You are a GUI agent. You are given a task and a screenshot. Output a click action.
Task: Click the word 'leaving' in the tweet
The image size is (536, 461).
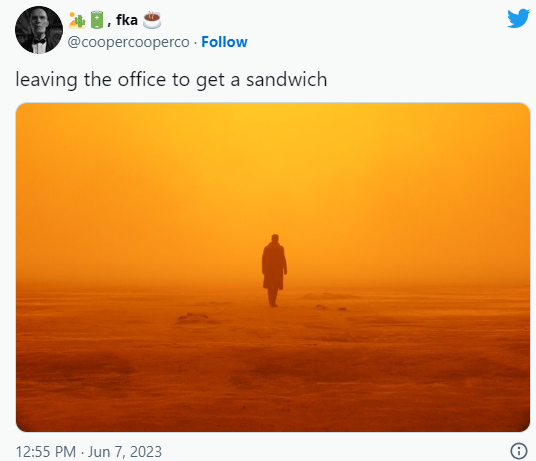(46, 80)
